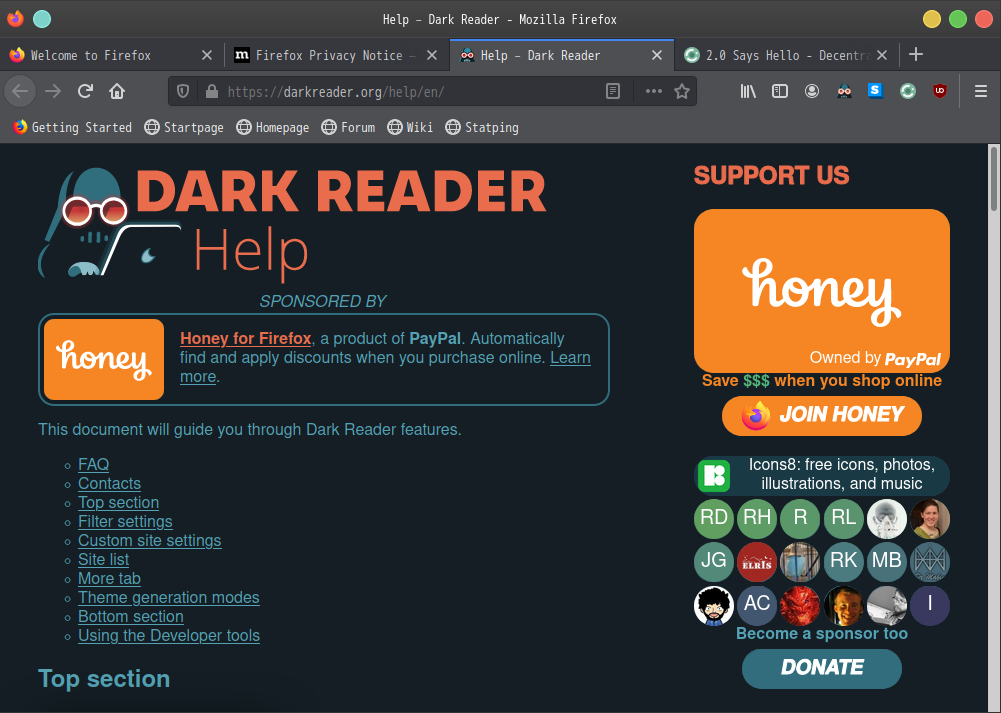Jump to FAQ link
1001x713 pixels.
point(94,464)
